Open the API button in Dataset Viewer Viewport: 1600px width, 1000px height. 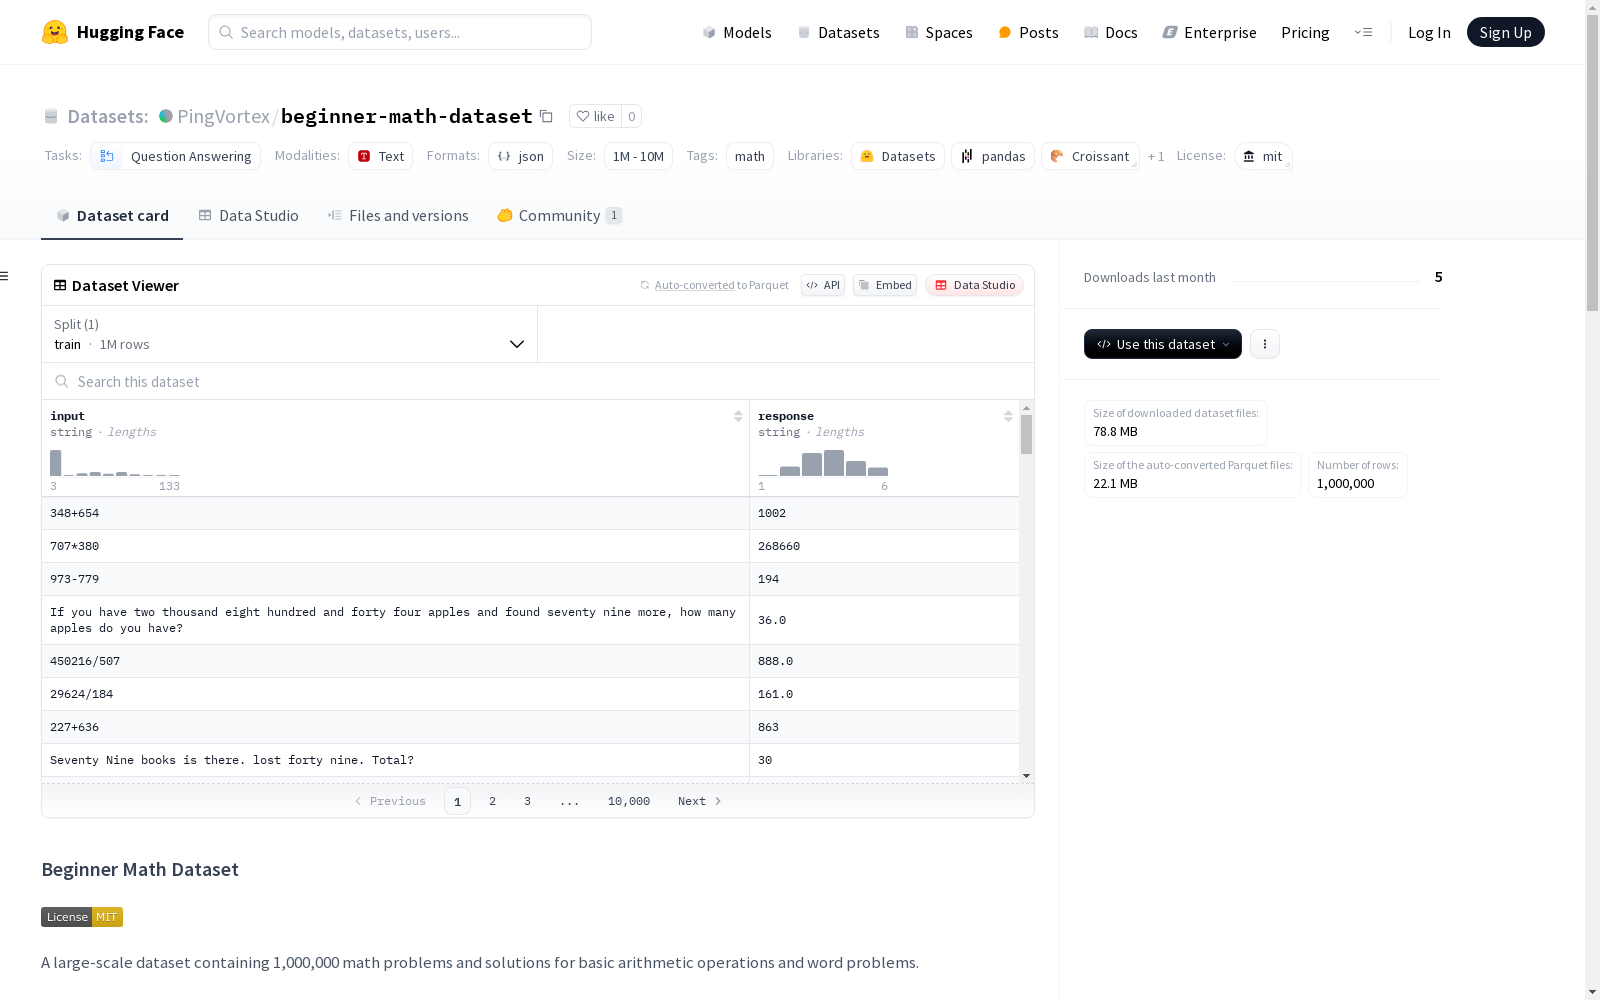pos(822,285)
